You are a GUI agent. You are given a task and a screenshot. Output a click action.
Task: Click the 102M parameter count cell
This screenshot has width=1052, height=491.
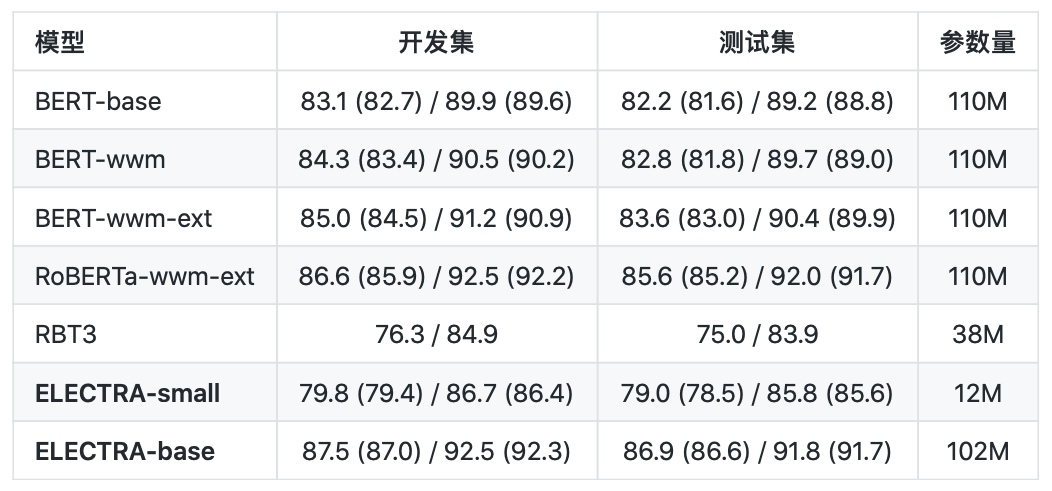point(977,451)
